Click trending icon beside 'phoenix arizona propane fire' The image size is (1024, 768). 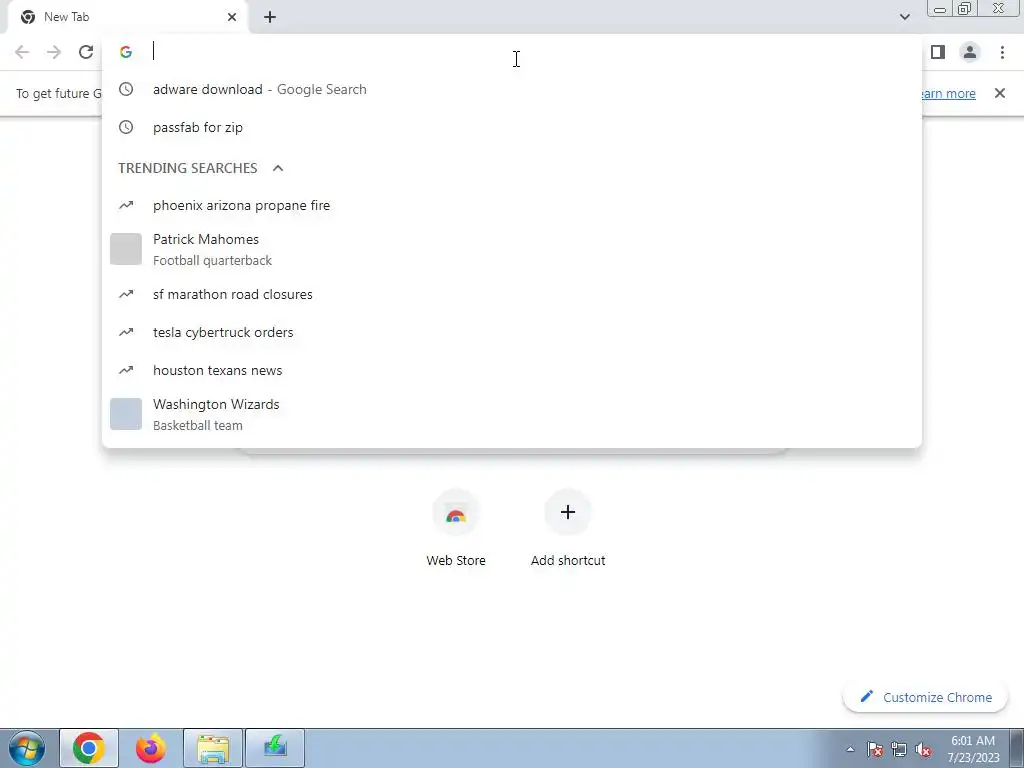(126, 205)
